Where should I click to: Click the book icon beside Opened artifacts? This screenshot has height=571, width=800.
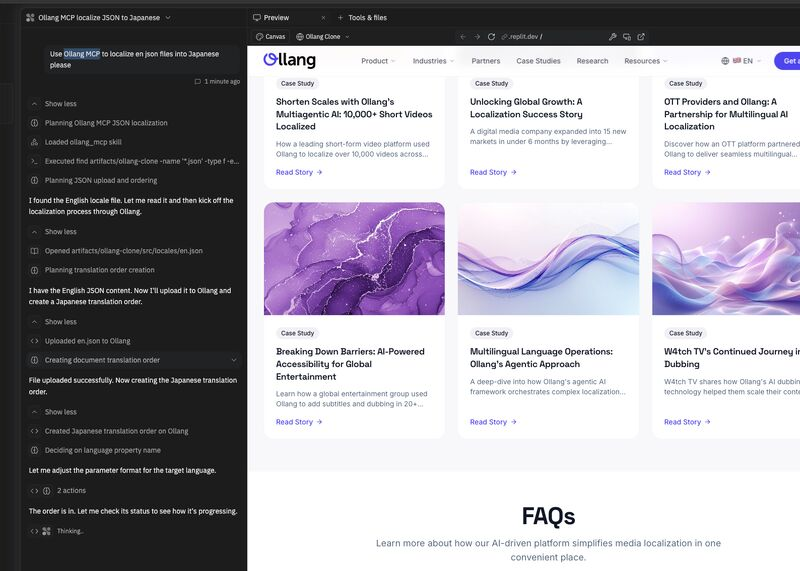pos(34,251)
